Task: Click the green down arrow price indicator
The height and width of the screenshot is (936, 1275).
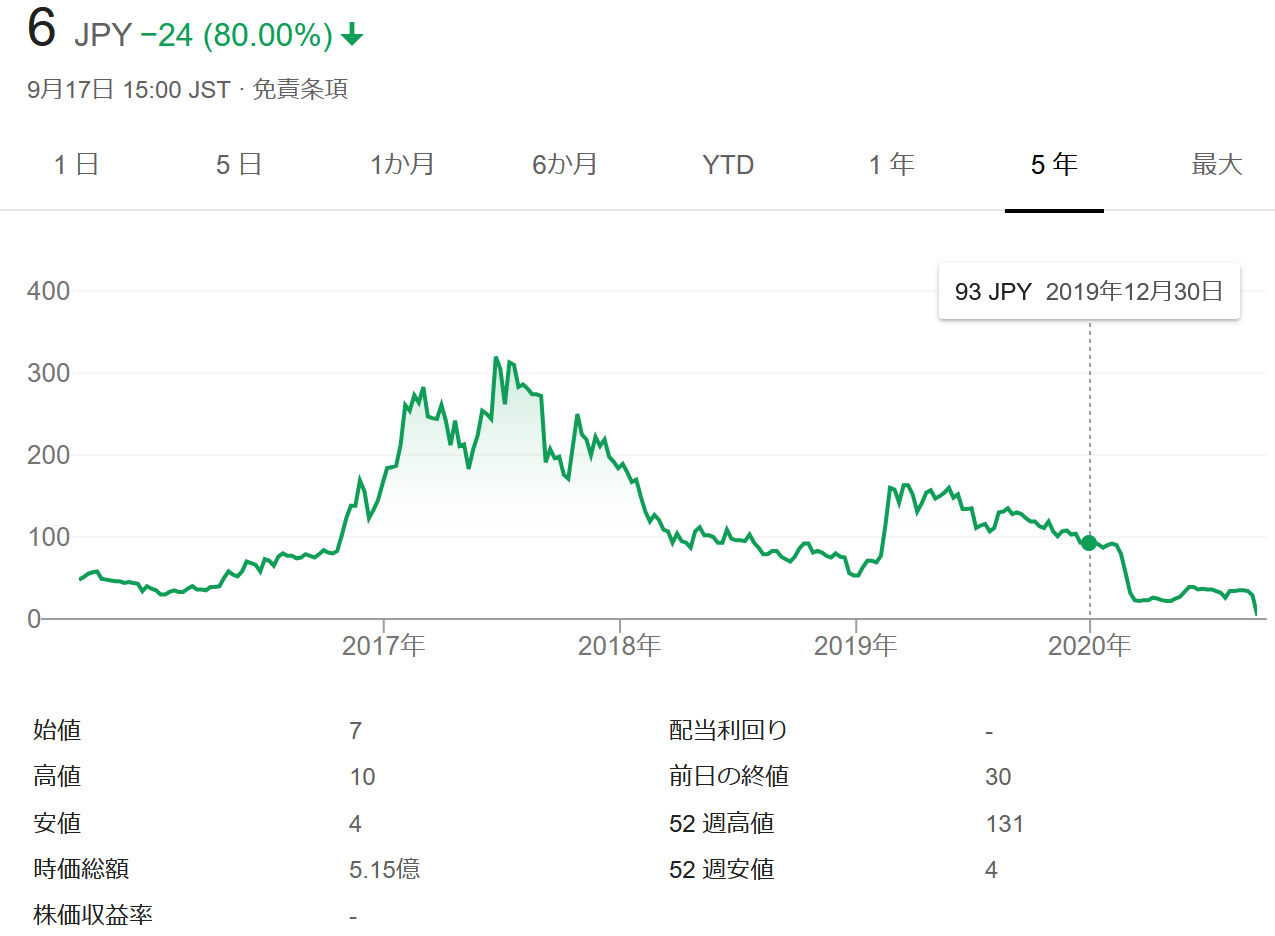Action: (352, 36)
